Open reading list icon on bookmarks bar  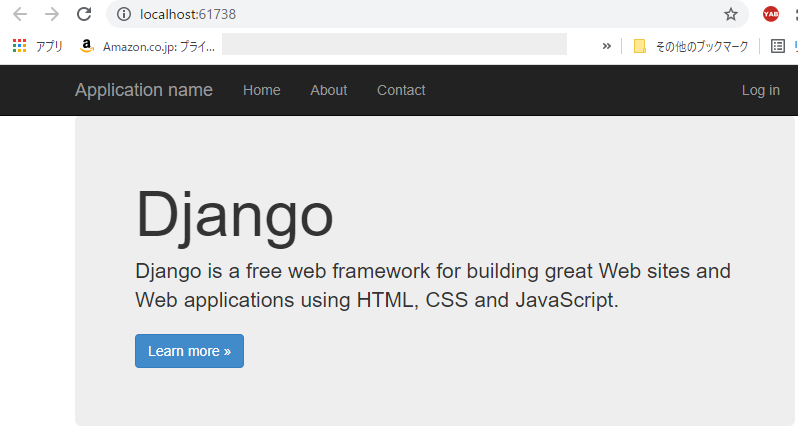pos(778,46)
